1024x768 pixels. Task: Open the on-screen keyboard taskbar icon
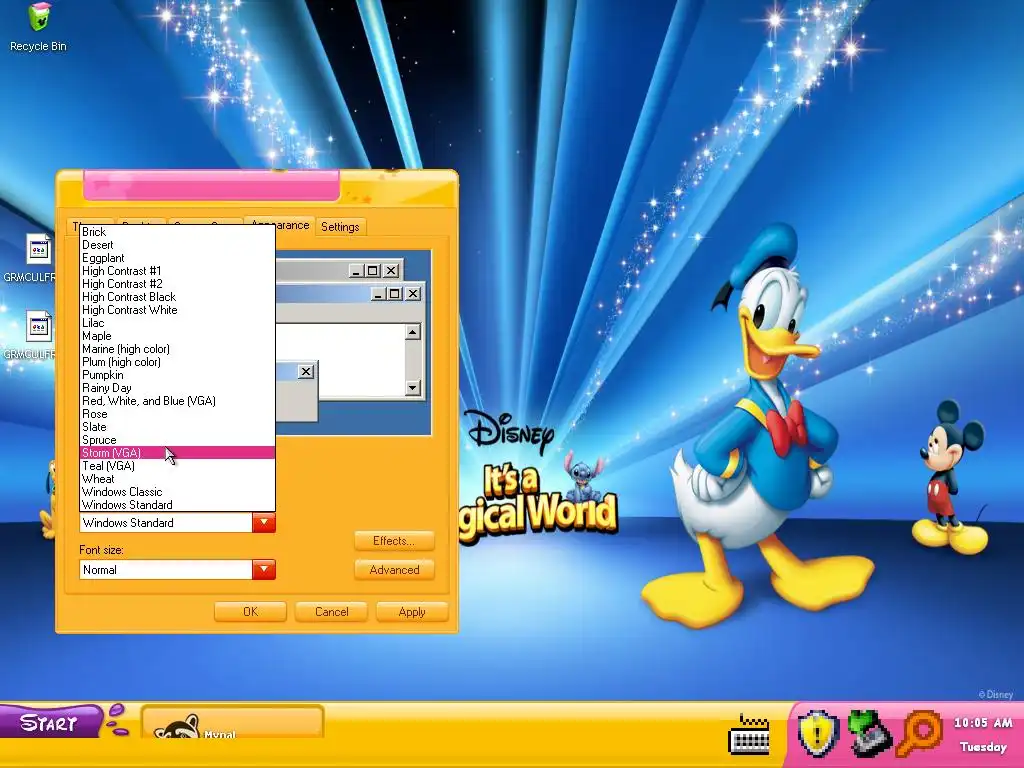coord(748,735)
